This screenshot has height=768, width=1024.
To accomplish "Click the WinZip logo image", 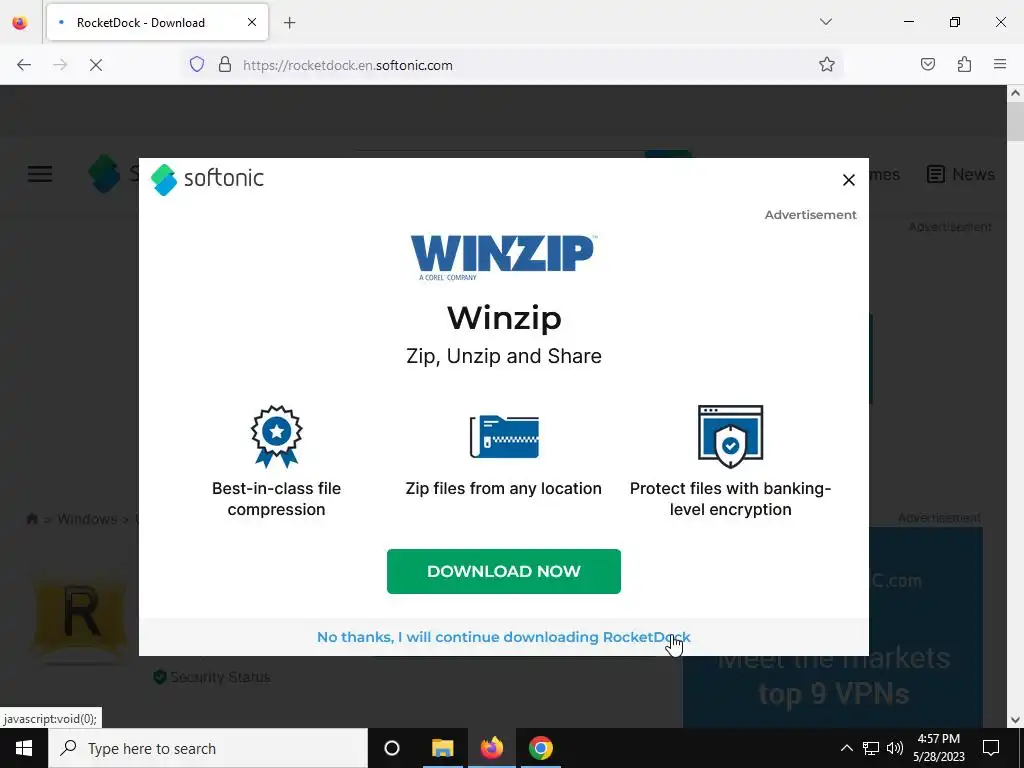I will 503,257.
